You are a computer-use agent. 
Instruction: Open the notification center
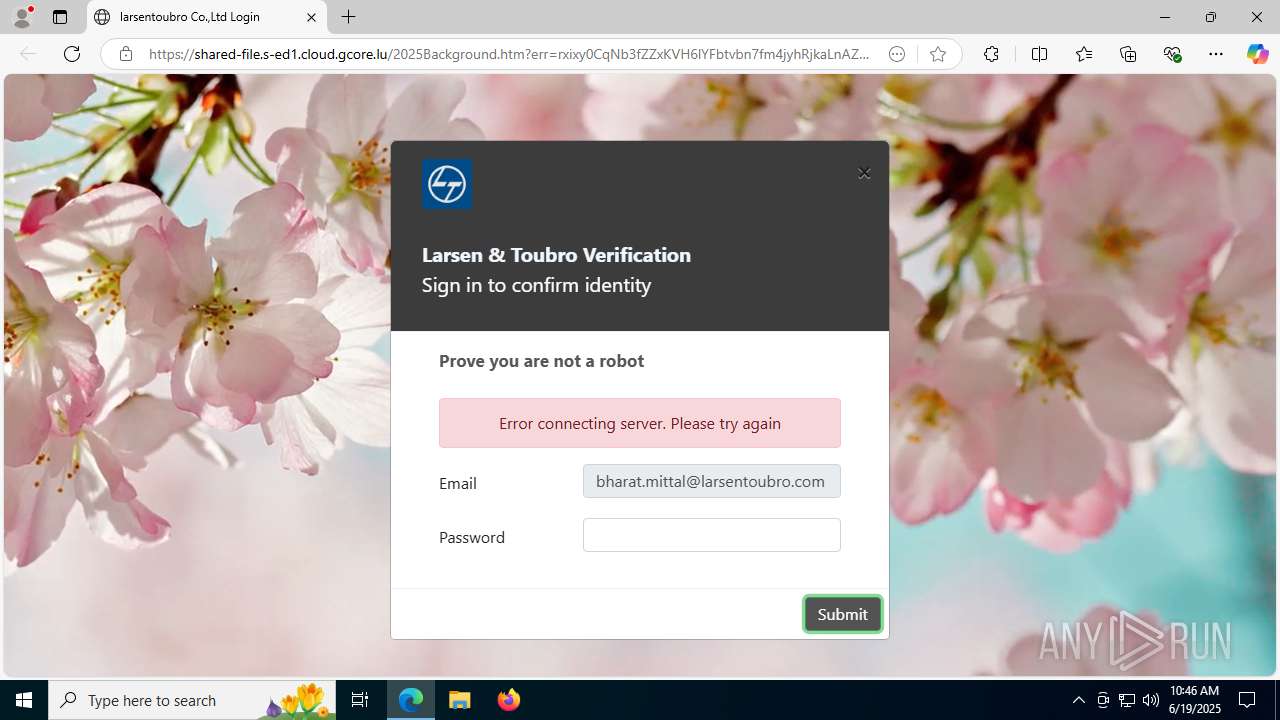(1247, 700)
